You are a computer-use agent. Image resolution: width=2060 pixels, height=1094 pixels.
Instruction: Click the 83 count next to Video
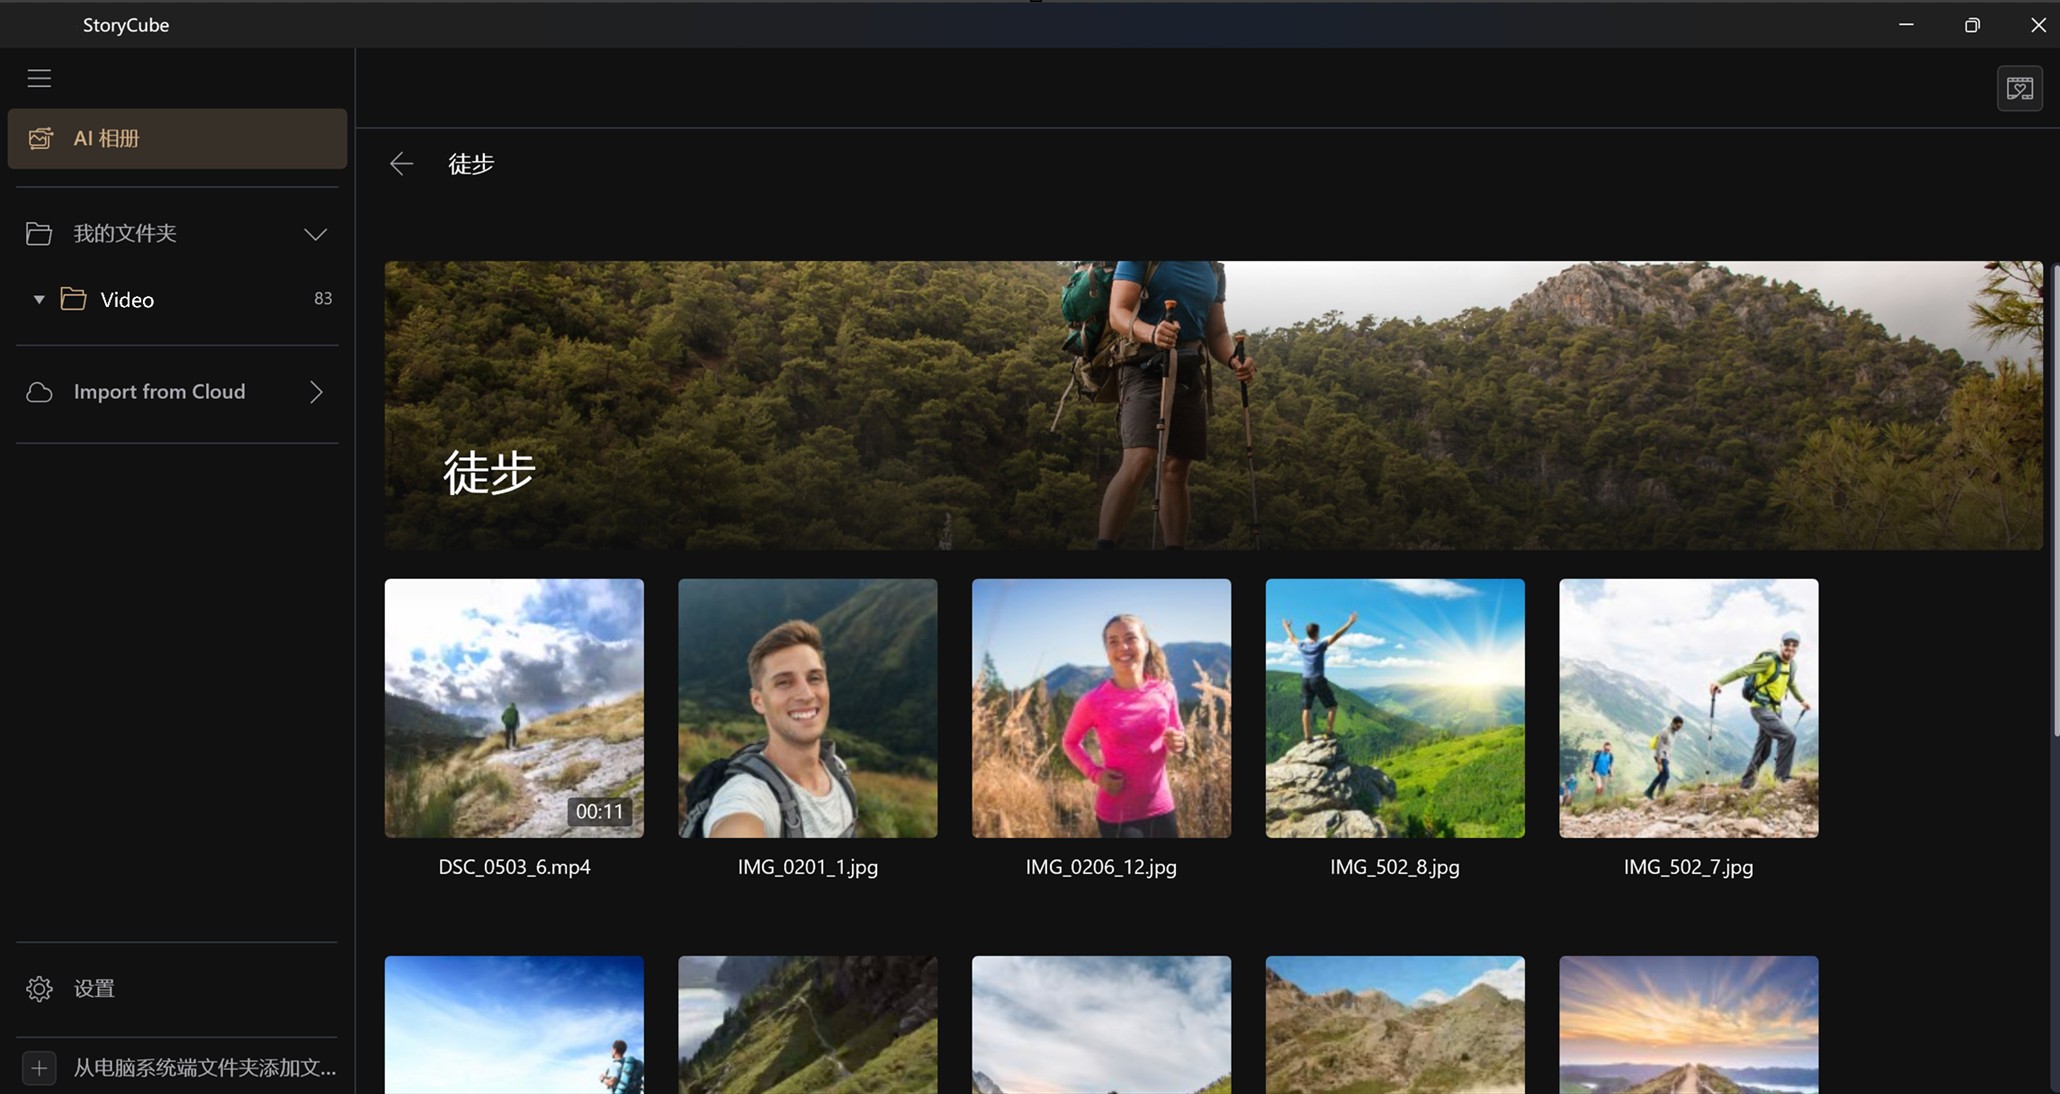[x=323, y=298]
